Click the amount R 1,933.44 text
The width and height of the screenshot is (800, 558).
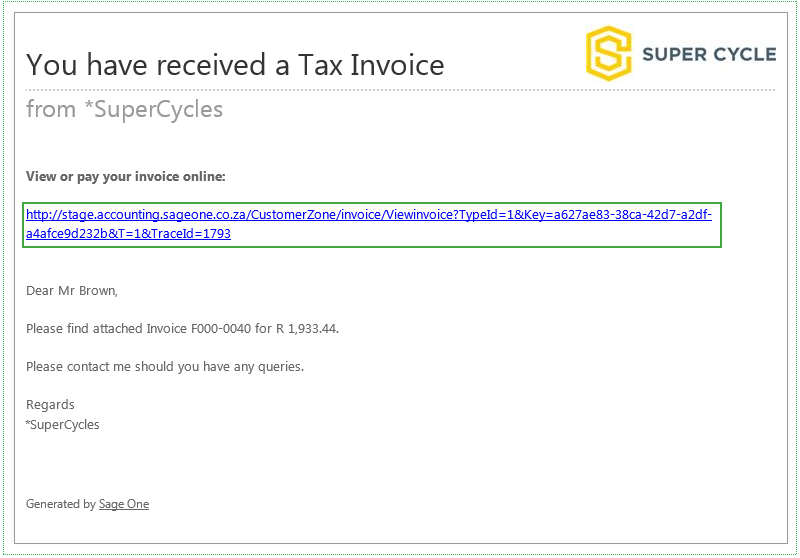pos(307,328)
